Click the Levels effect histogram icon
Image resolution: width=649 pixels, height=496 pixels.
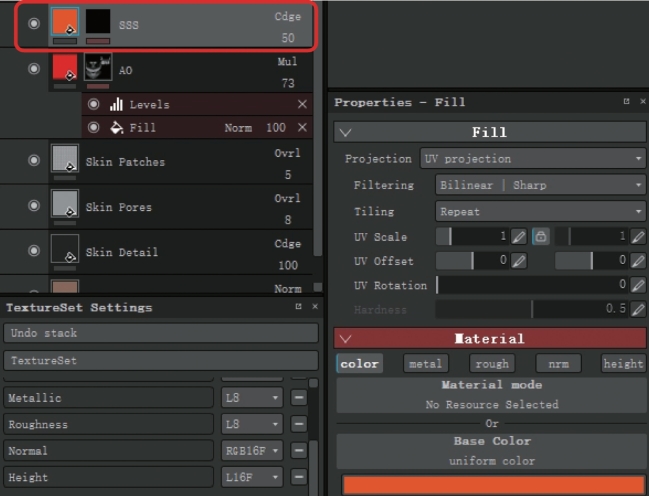116,104
